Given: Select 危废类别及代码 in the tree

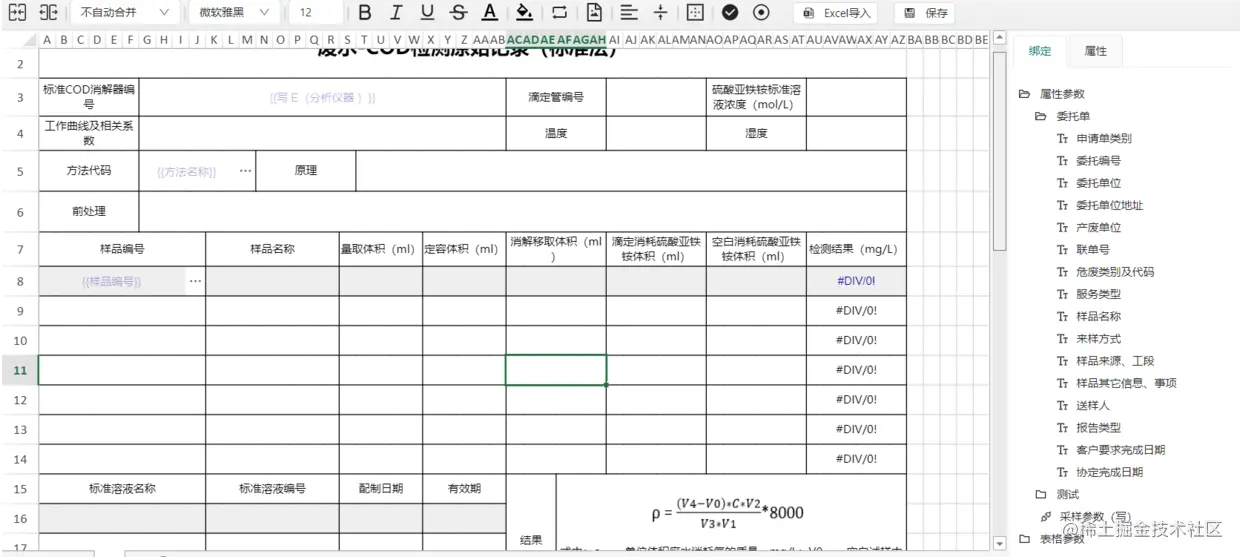Looking at the screenshot, I should [1115, 272].
